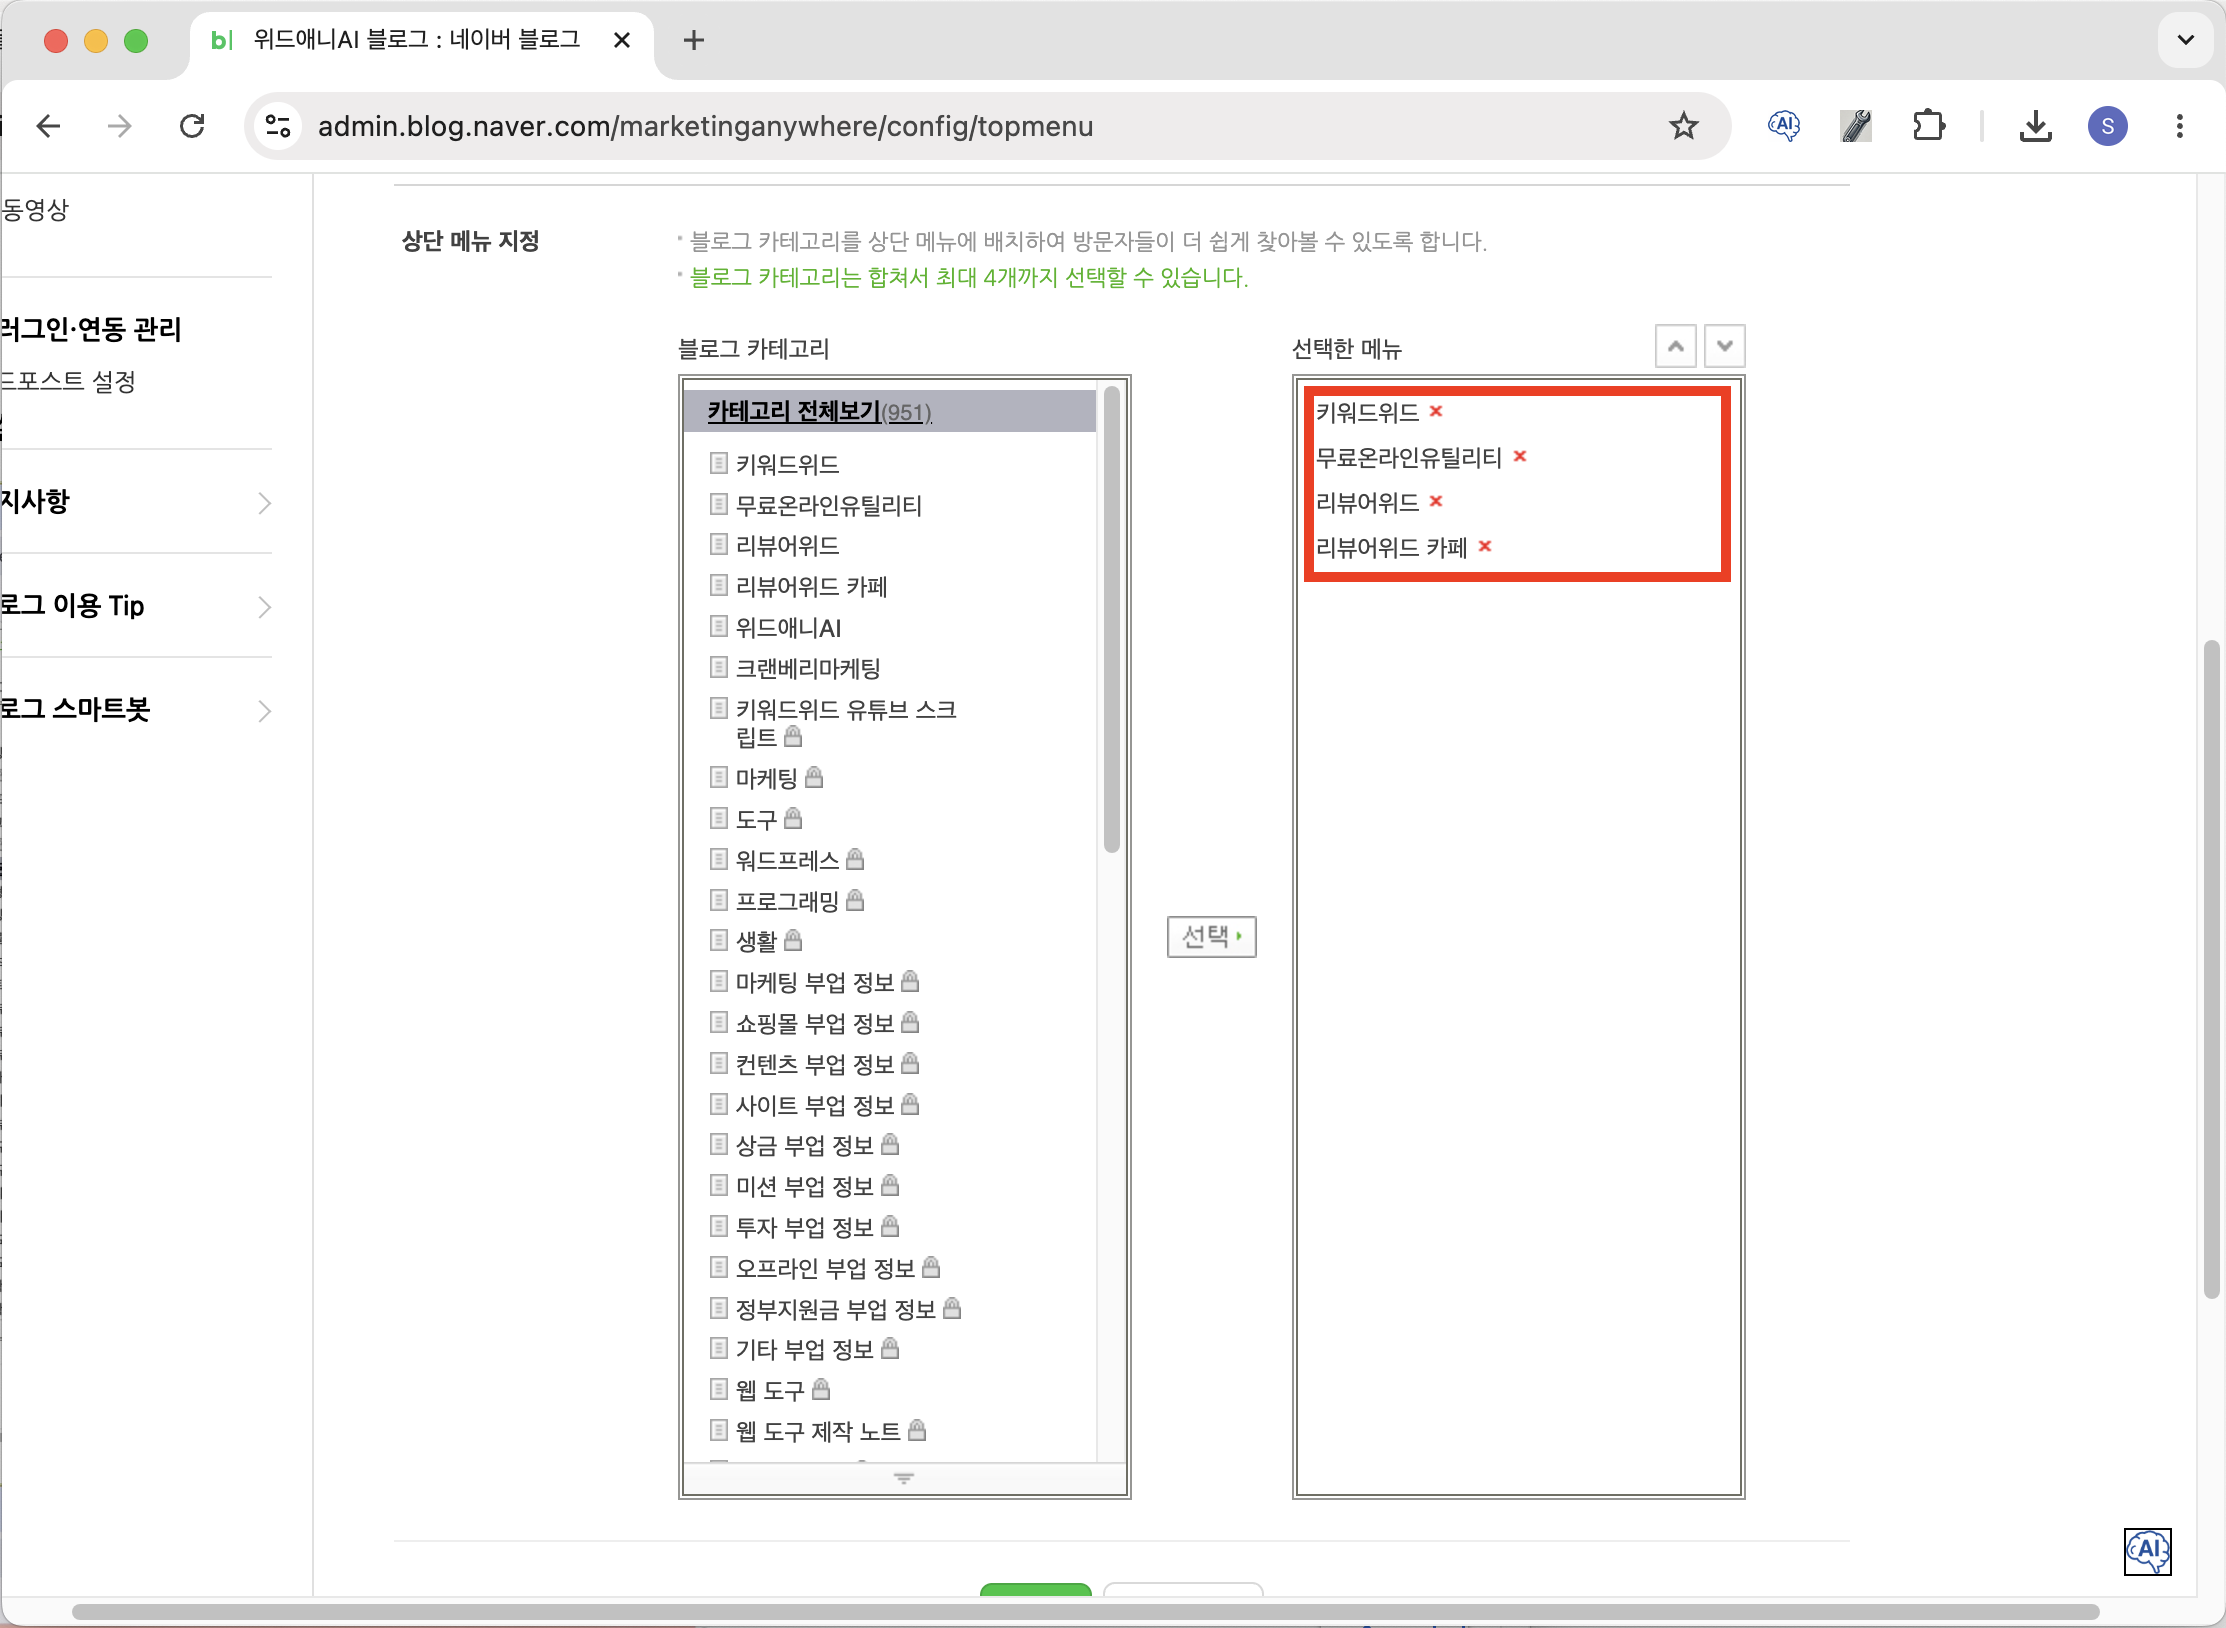The image size is (2226, 1628).
Task: Click the 선택 button to add category
Action: (x=1212, y=937)
